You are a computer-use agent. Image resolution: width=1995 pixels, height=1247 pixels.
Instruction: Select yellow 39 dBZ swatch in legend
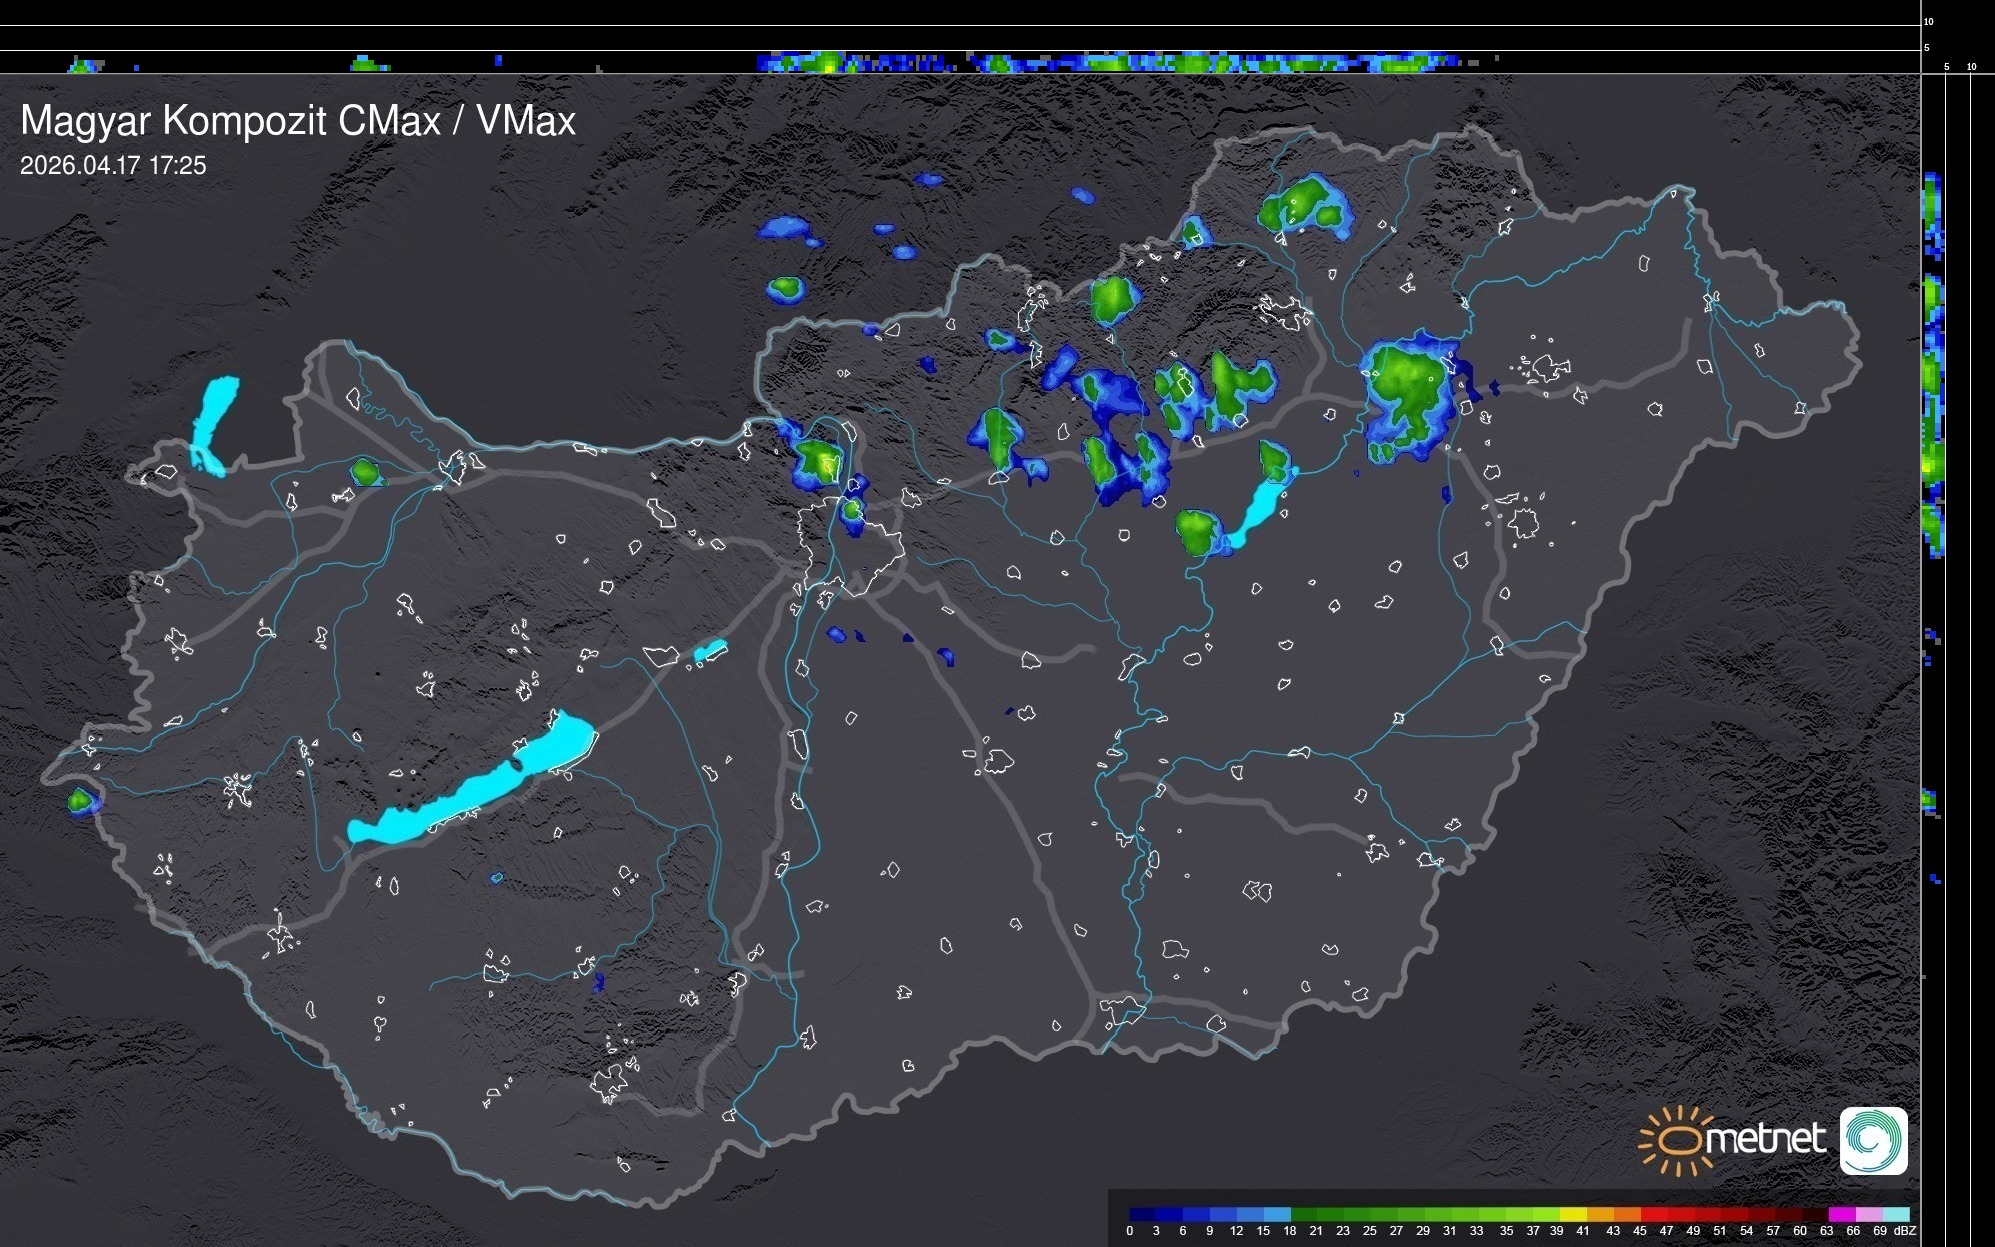[1572, 1214]
